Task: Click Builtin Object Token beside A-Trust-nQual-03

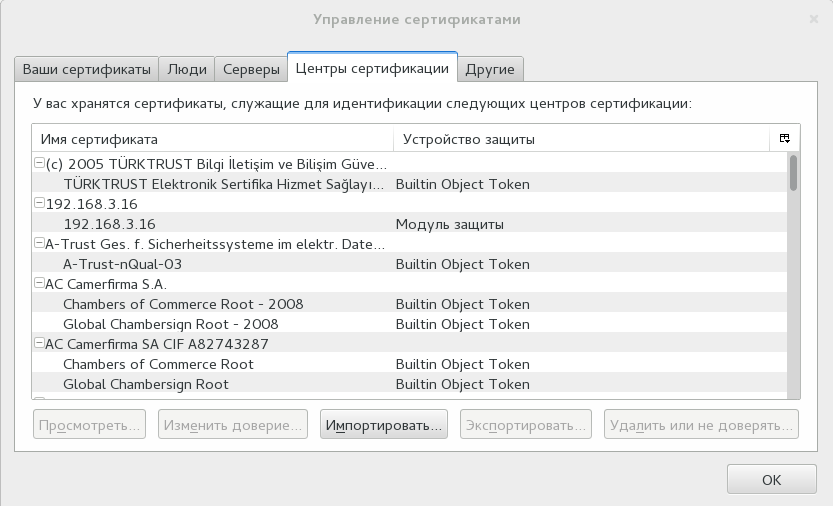Action: tap(462, 264)
